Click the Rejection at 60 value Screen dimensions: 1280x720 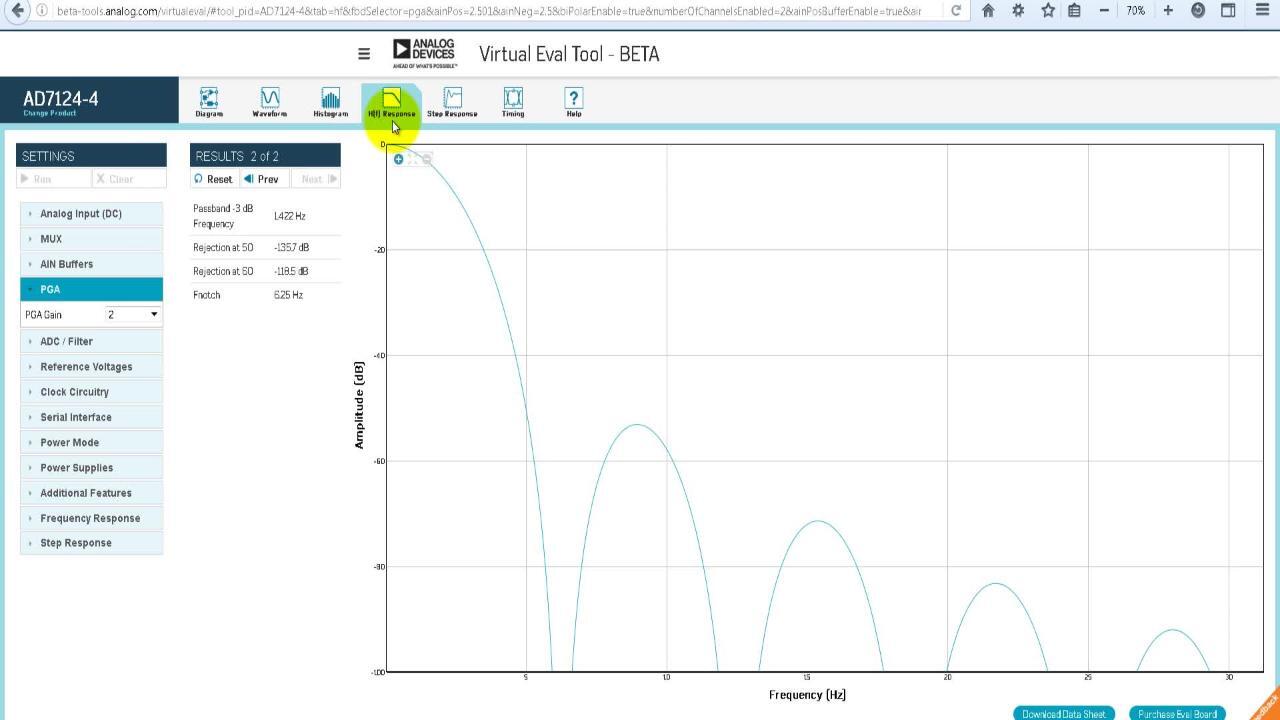point(291,271)
